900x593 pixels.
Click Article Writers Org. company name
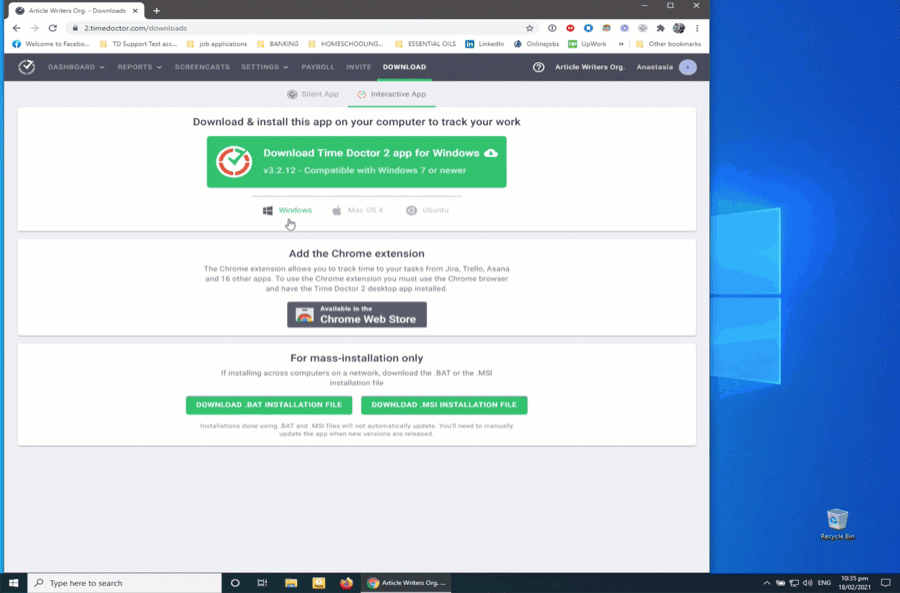point(589,67)
